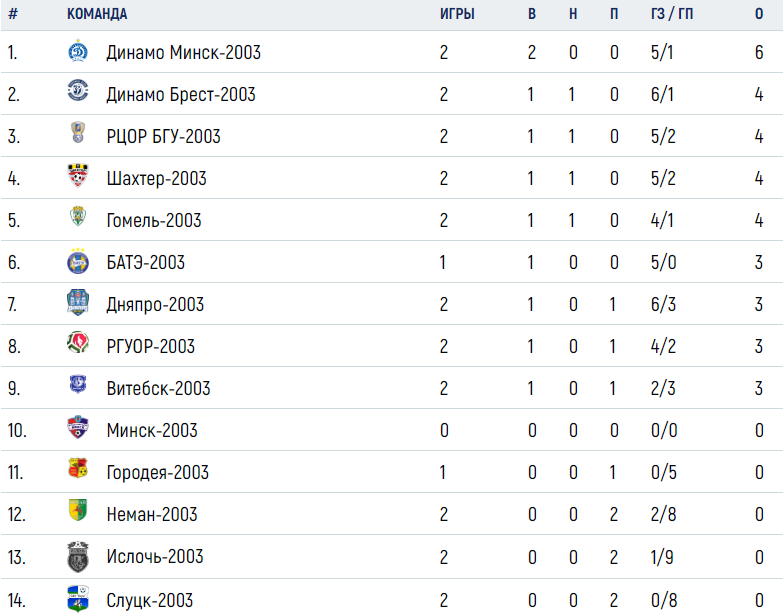
Task: Click the Городея-2003 club crest
Action: (78, 468)
